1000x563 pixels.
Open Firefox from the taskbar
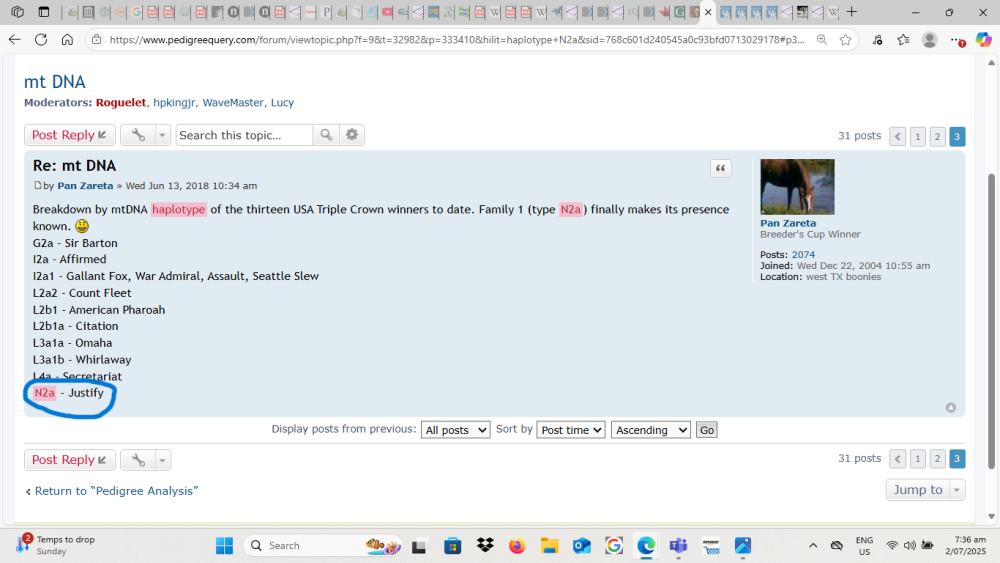pos(517,545)
